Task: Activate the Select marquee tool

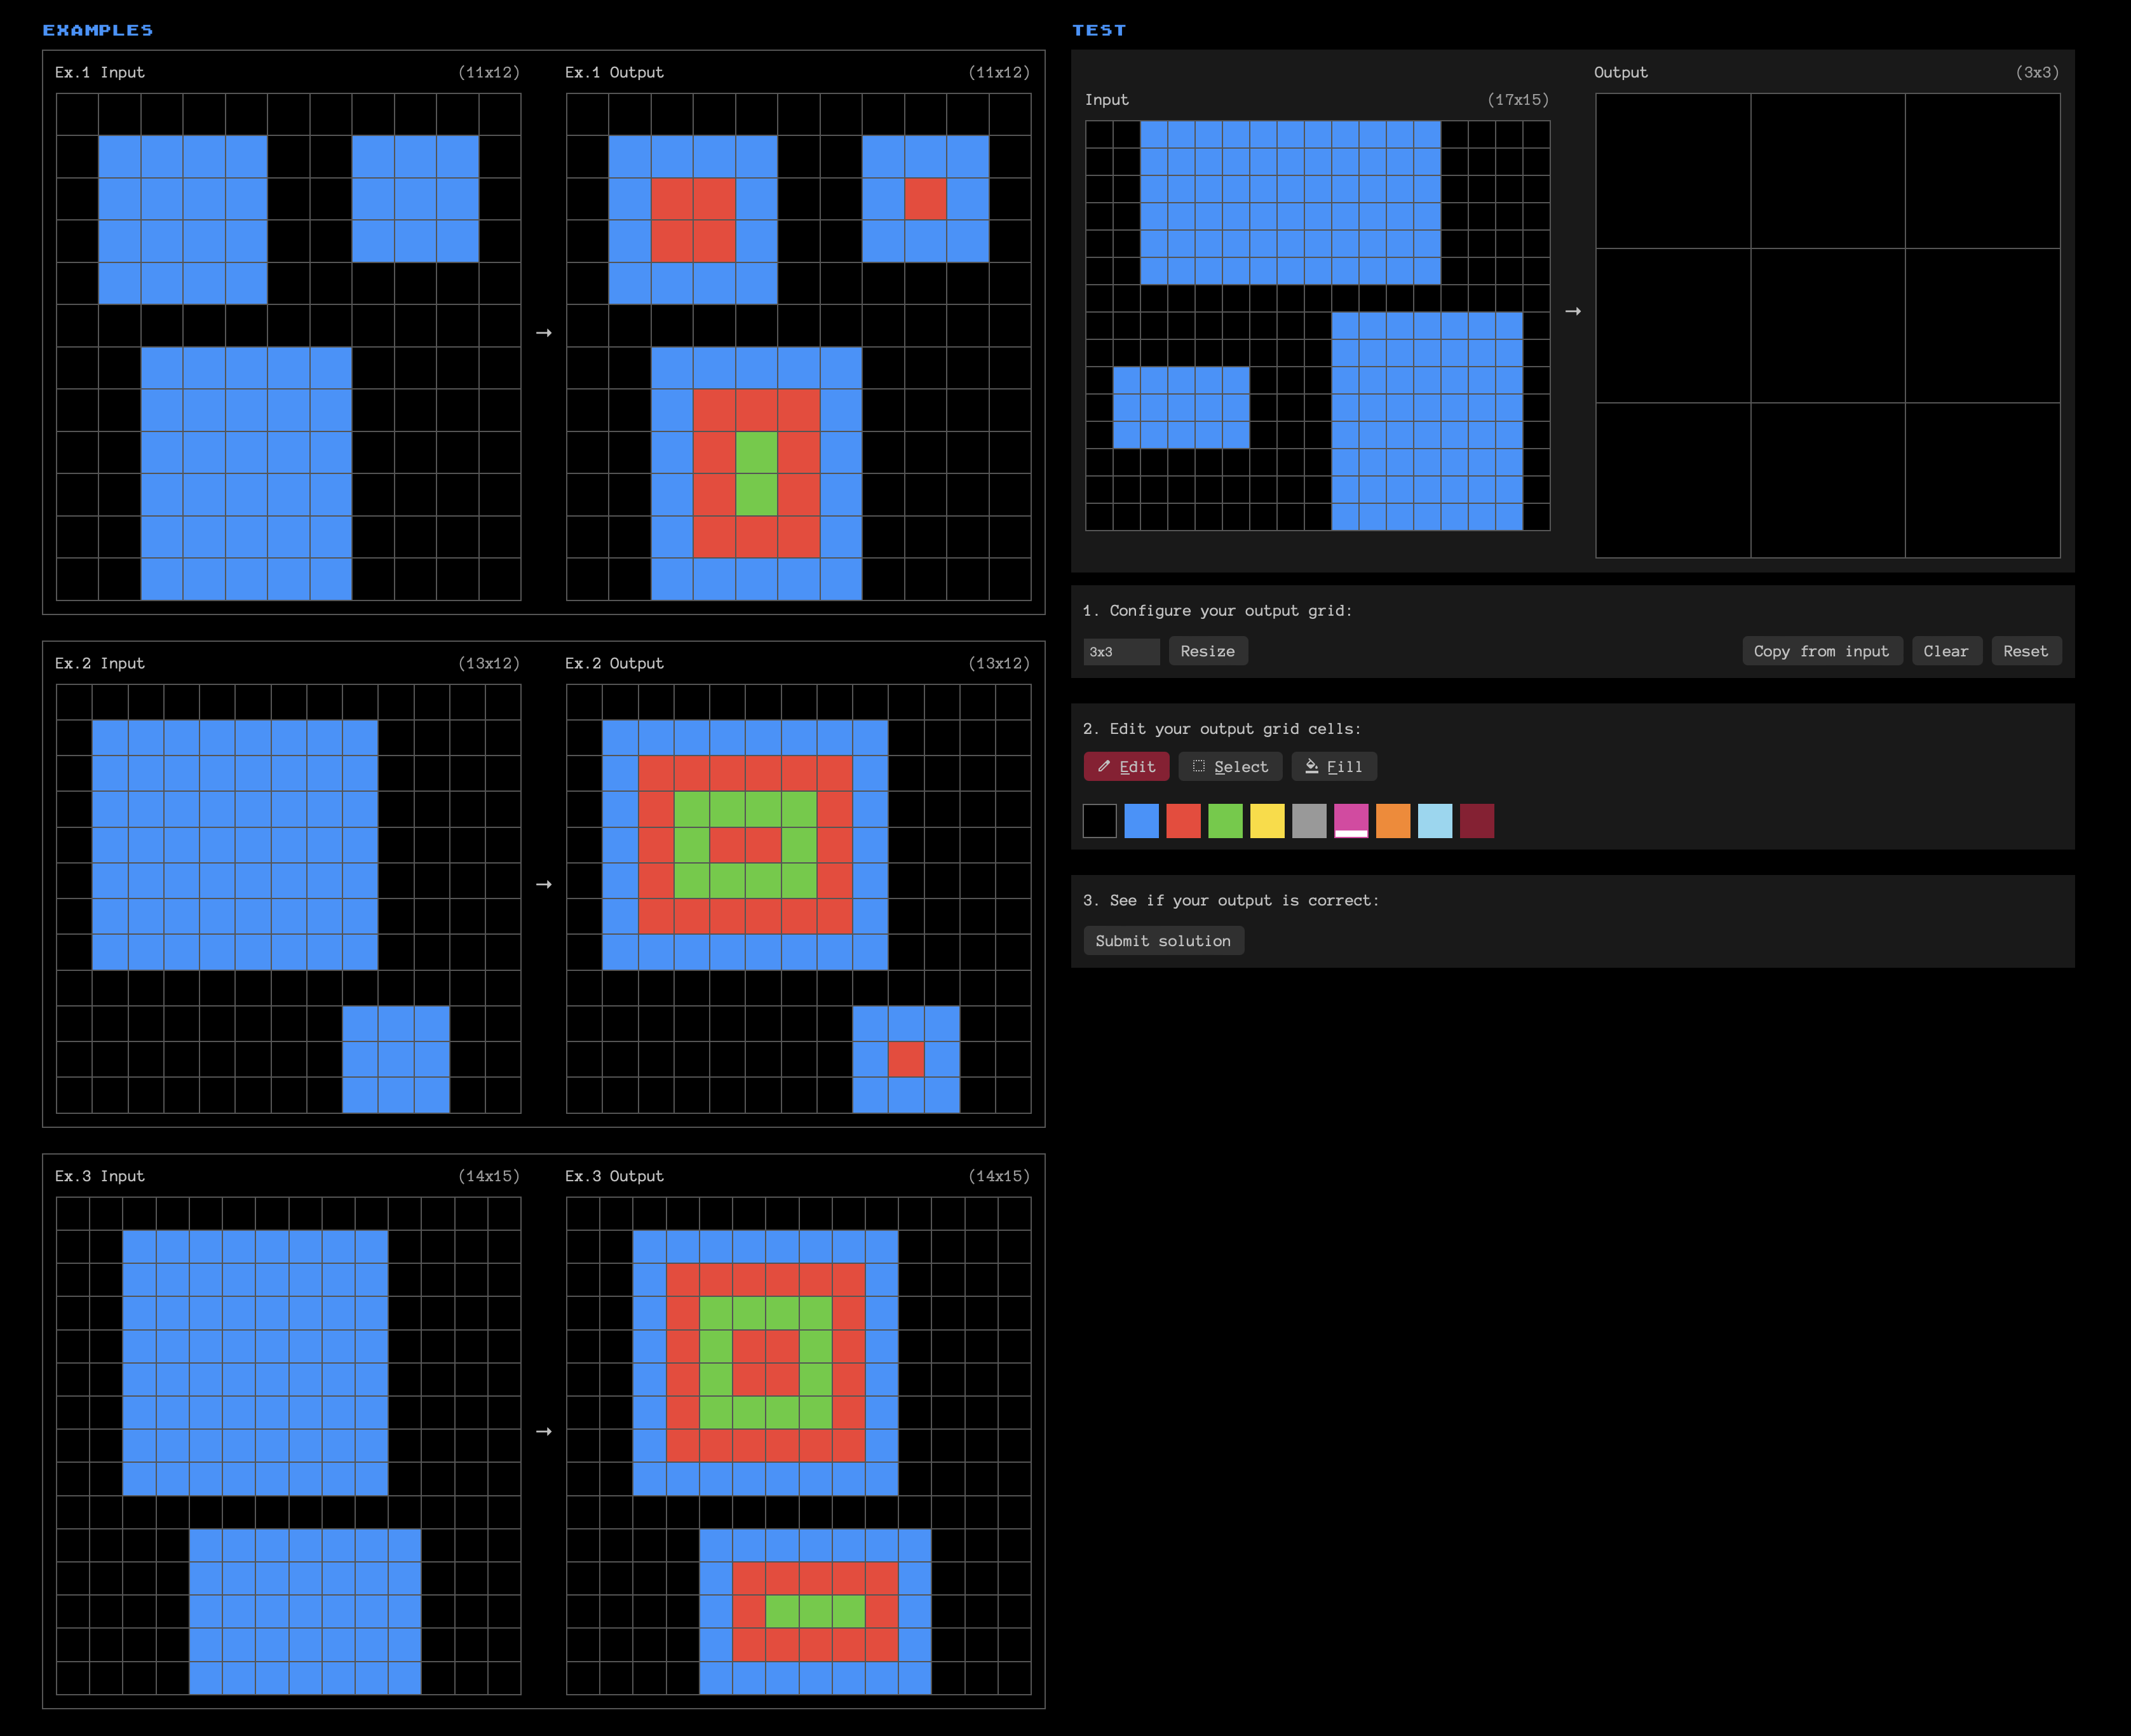Action: (1229, 766)
